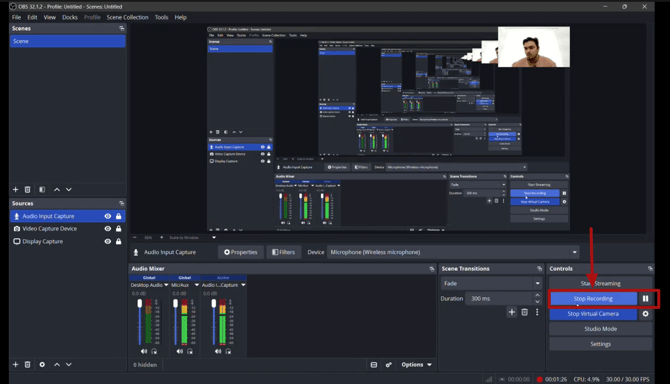Toggle monitoring headphones for Desktop Audio
The width and height of the screenshot is (670, 384).
pyautogui.click(x=154, y=351)
